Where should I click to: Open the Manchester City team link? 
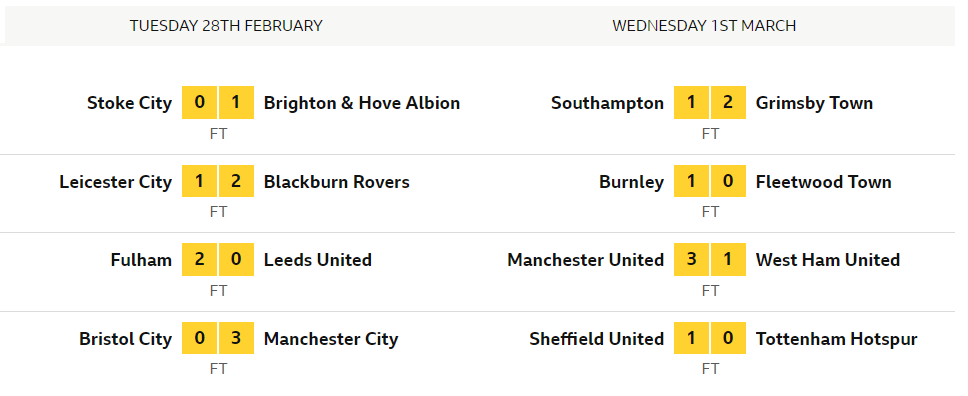331,339
